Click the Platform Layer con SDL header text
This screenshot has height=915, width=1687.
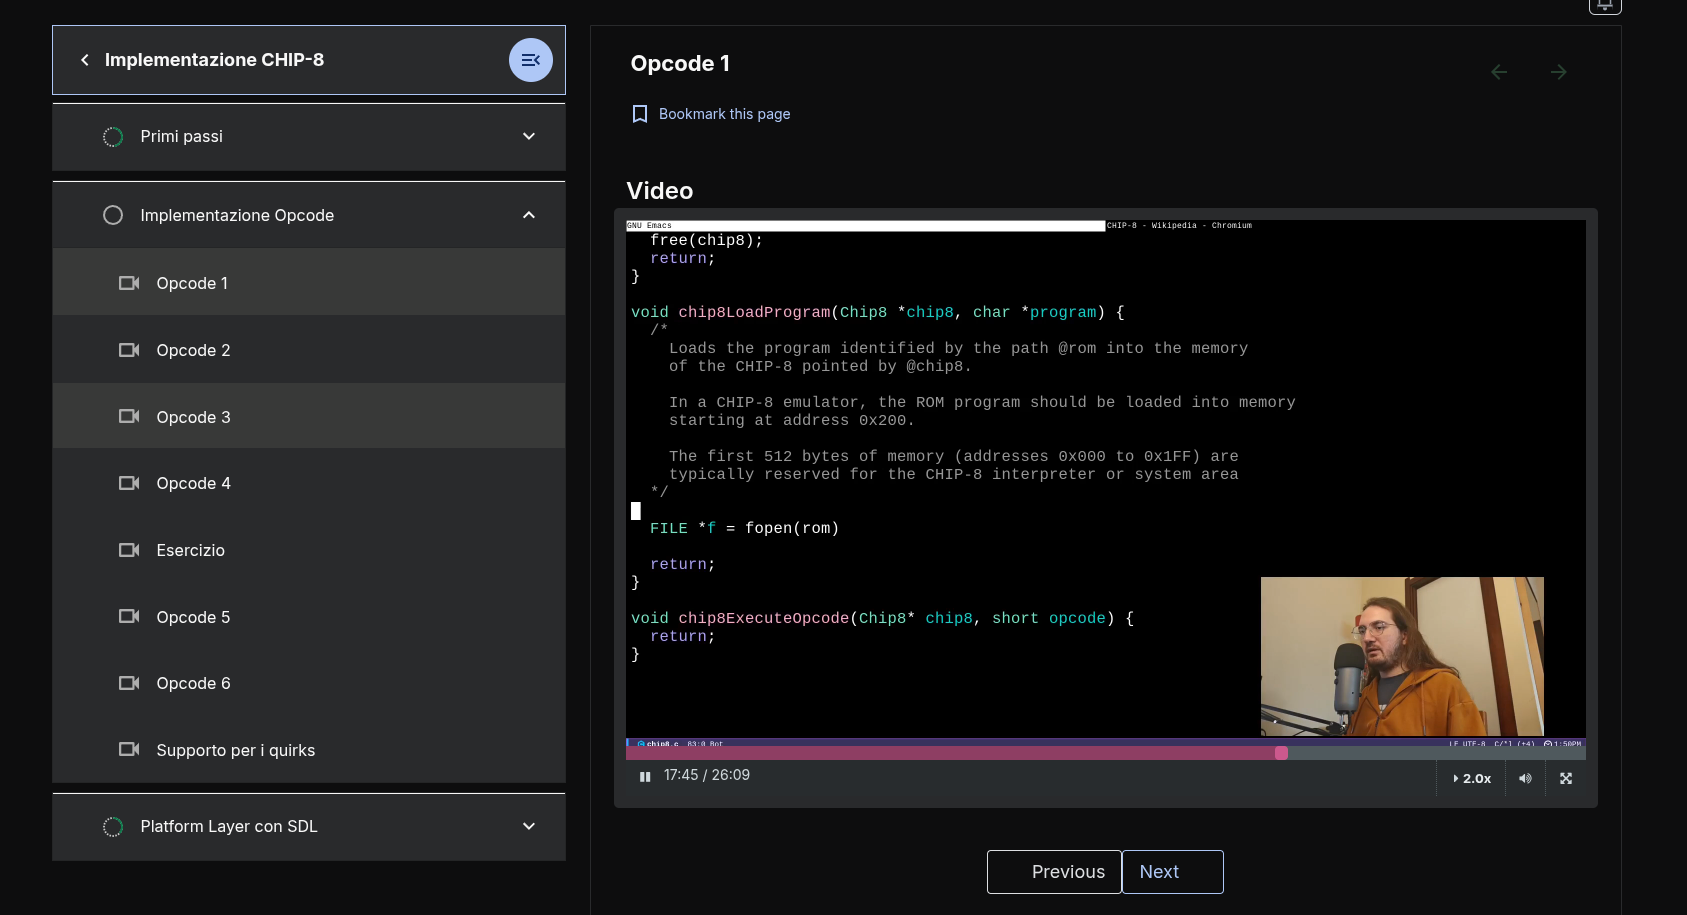coord(229,827)
